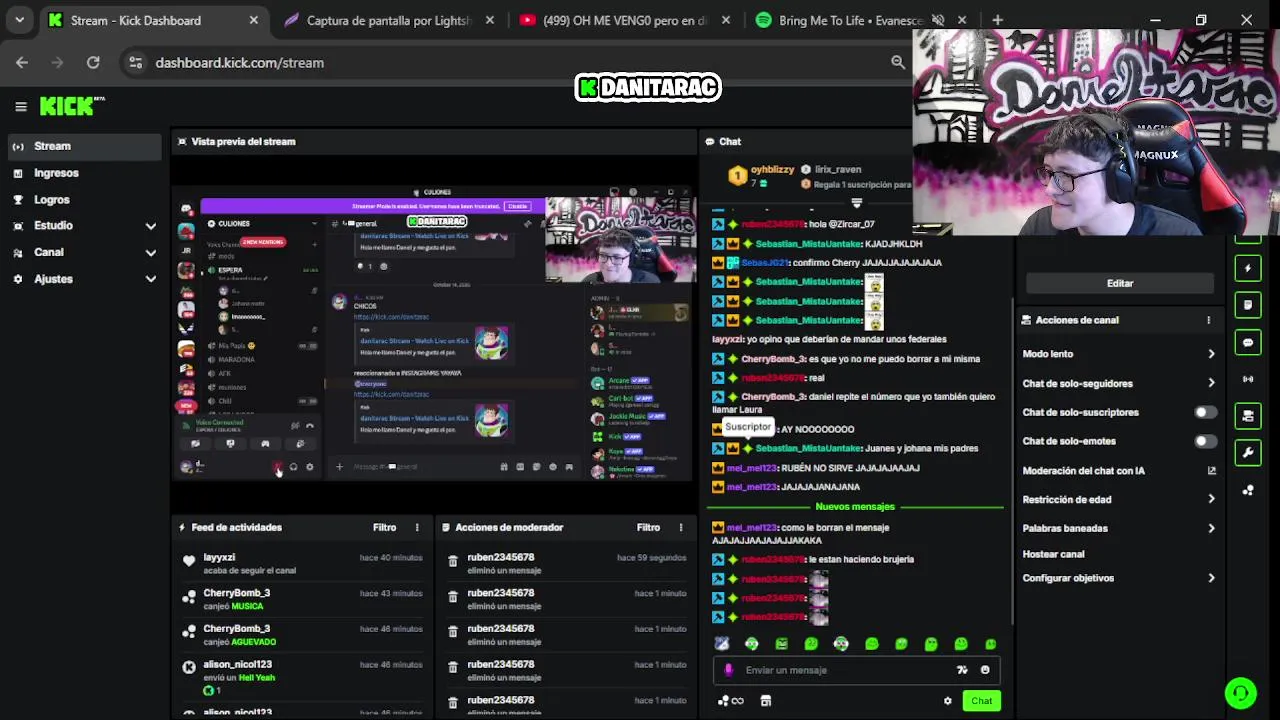
Task: Open the lightning quick actions panel icon
Action: point(1248,268)
